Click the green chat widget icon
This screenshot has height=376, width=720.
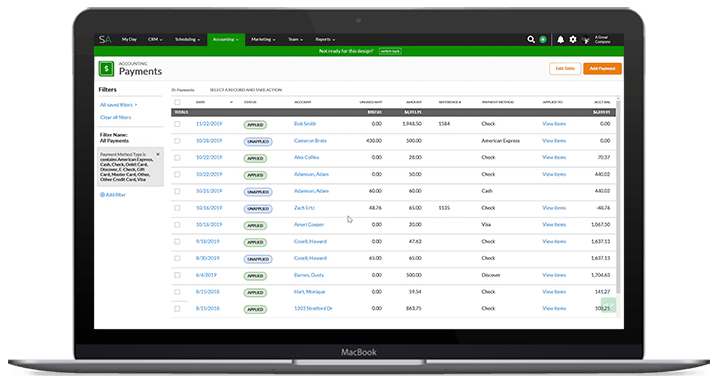pyautogui.click(x=608, y=305)
